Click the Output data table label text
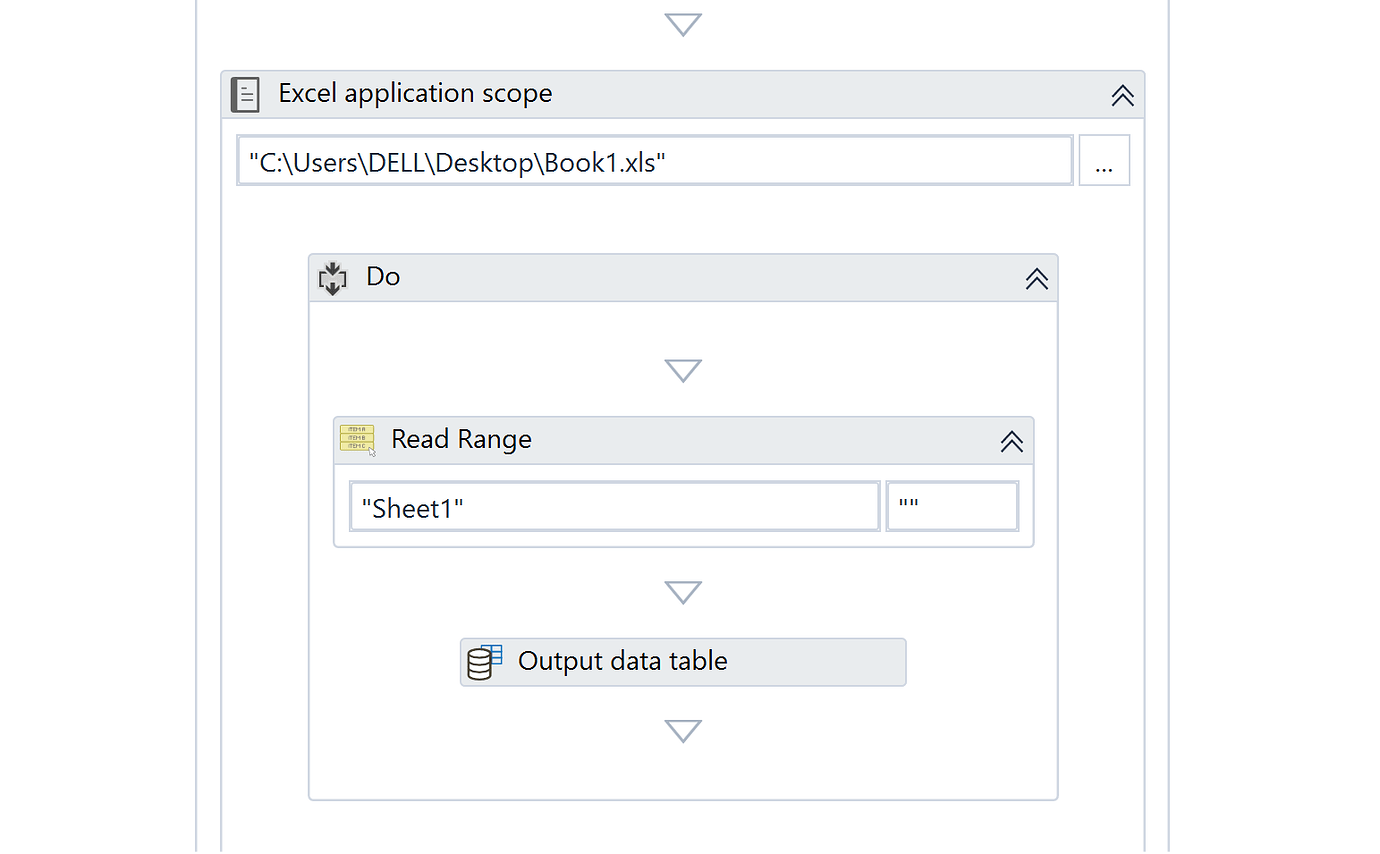 (x=621, y=661)
